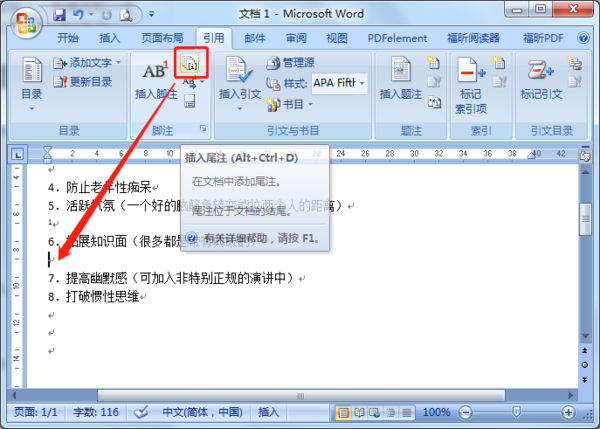Select Print Layout view button
The image size is (600, 429).
(343, 413)
